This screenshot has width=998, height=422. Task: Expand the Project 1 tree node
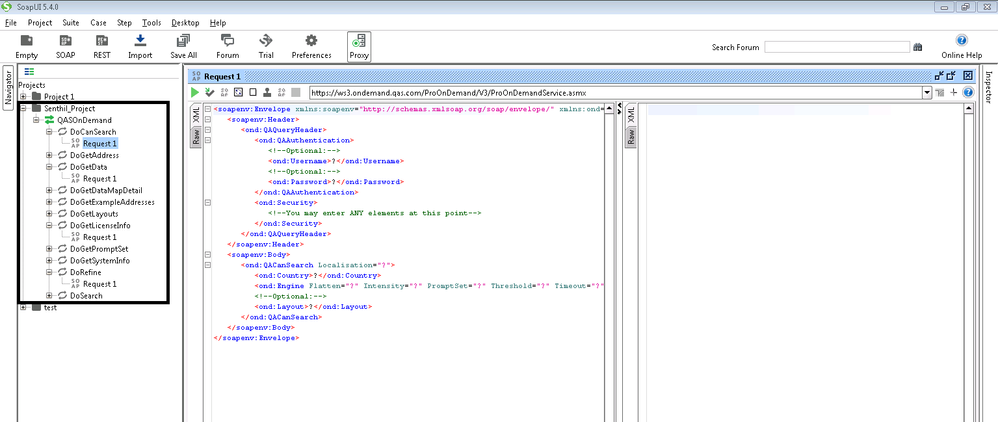(24, 96)
